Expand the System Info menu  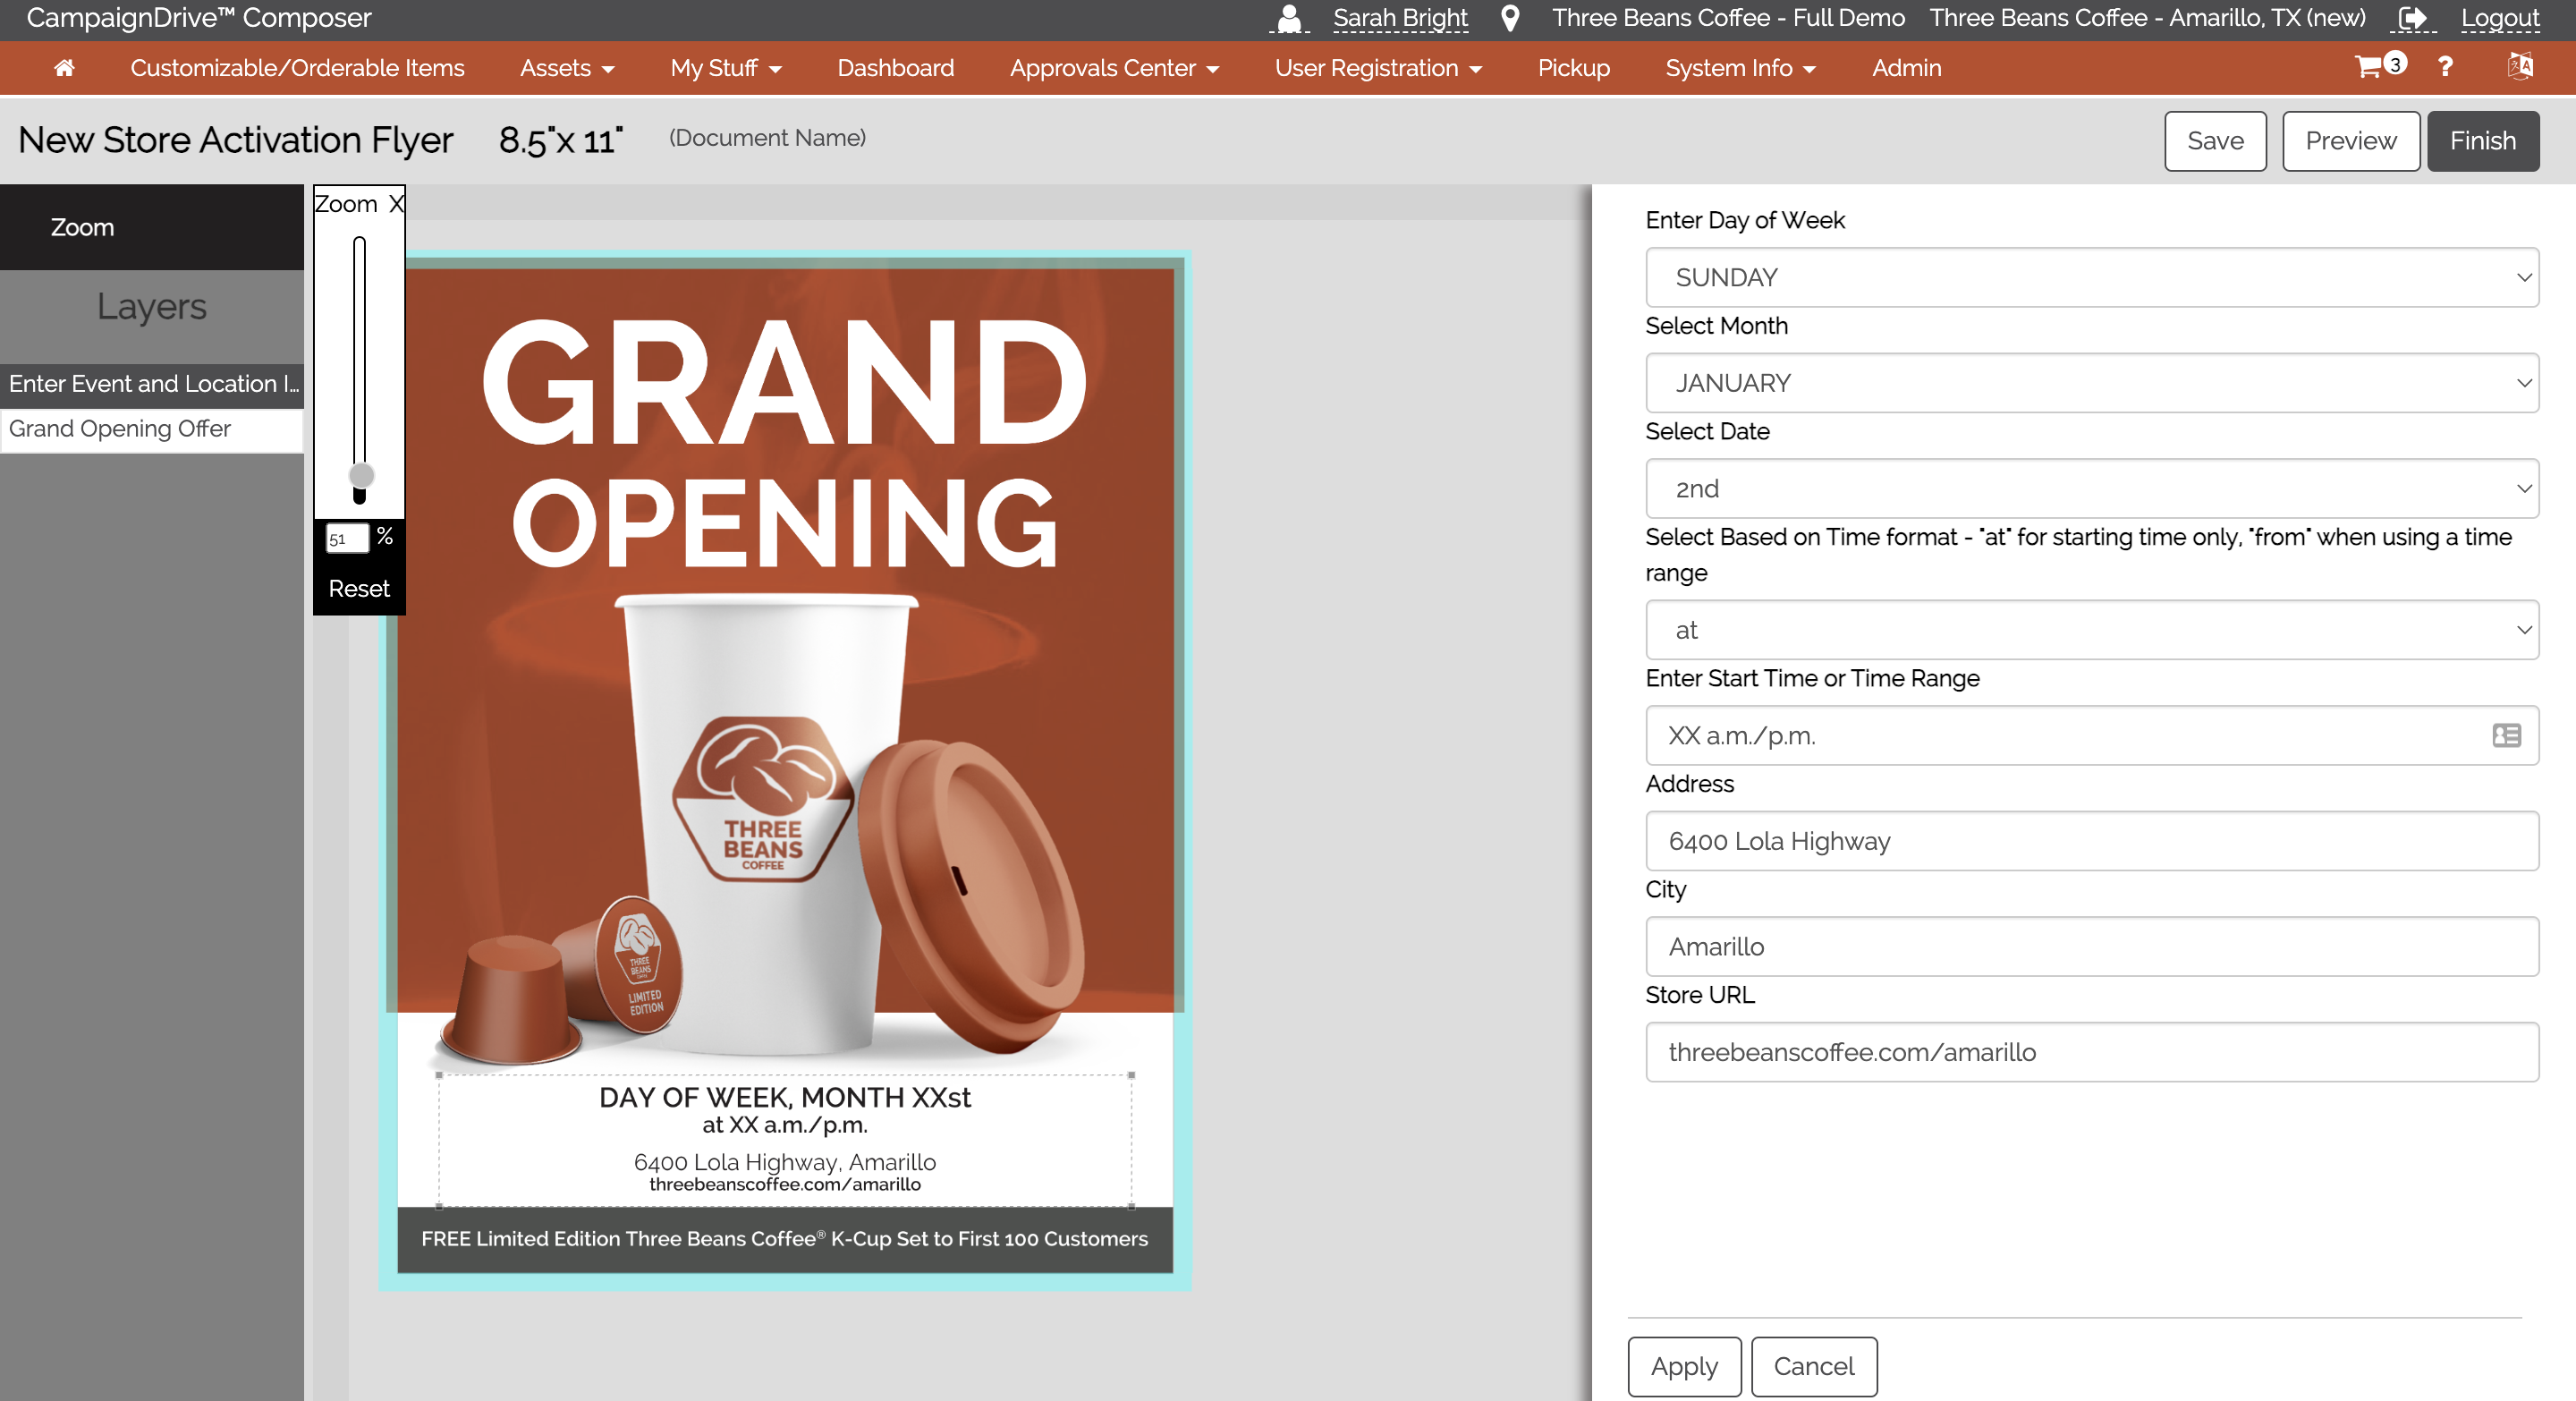(1740, 68)
